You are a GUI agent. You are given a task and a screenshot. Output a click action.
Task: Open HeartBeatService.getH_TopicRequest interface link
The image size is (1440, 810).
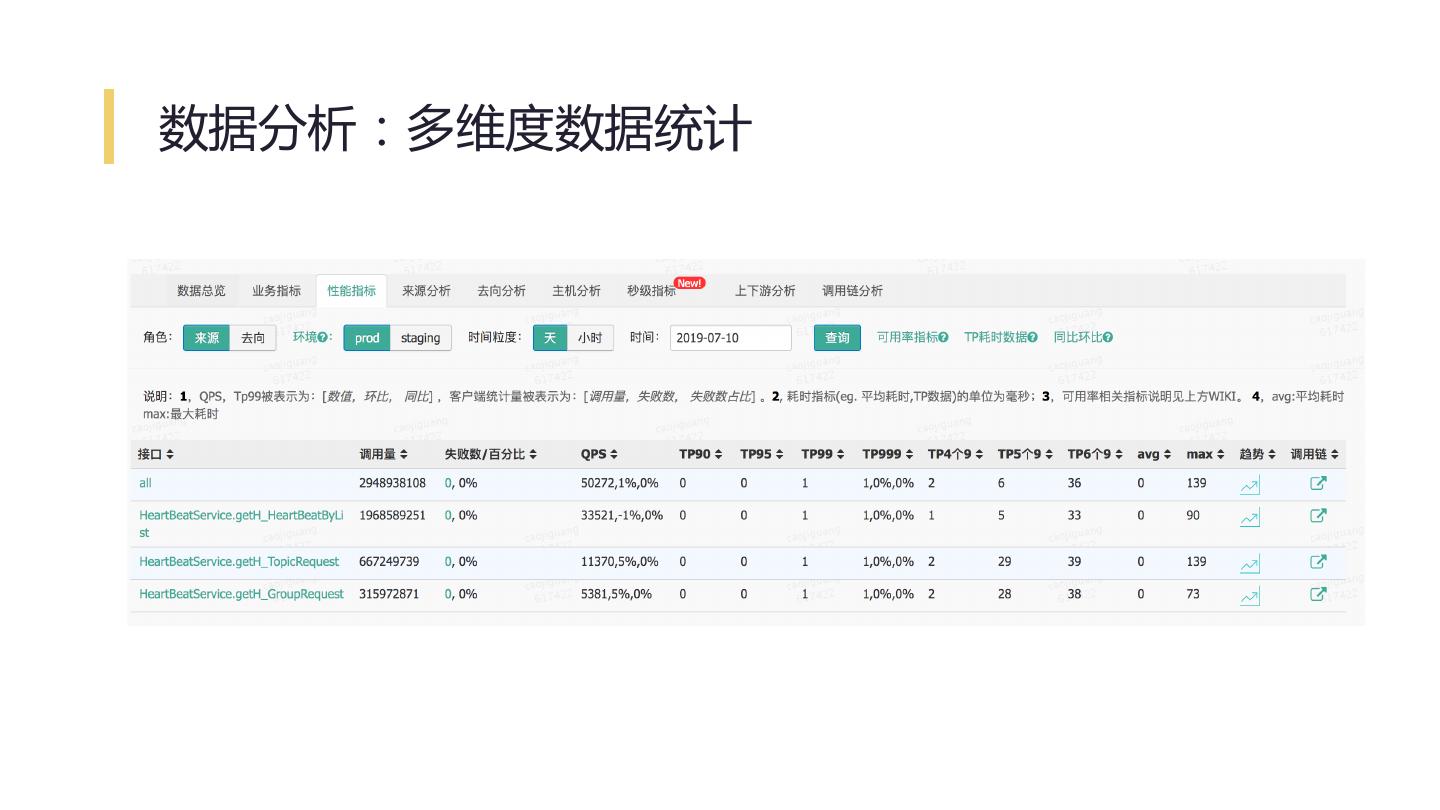[239, 562]
